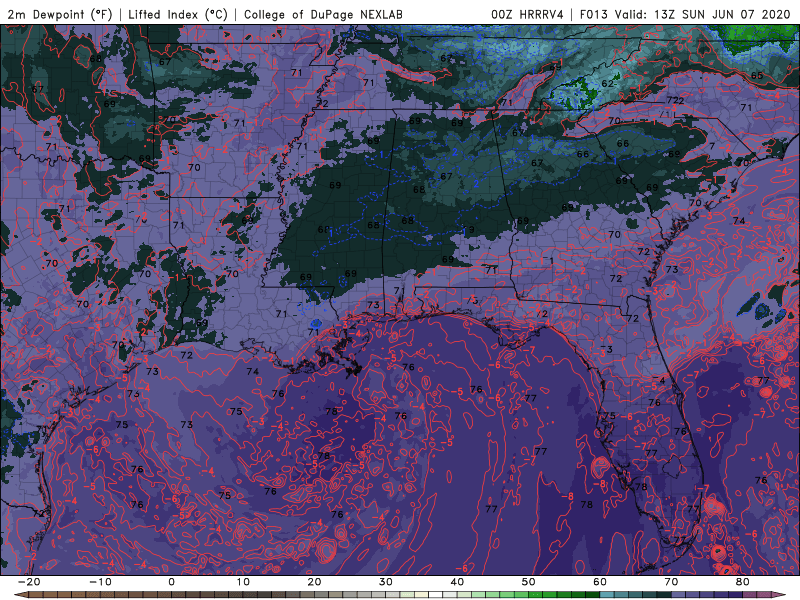The image size is (800, 600).
Task: Click the 10 label on the color scale
Action: [x=243, y=582]
